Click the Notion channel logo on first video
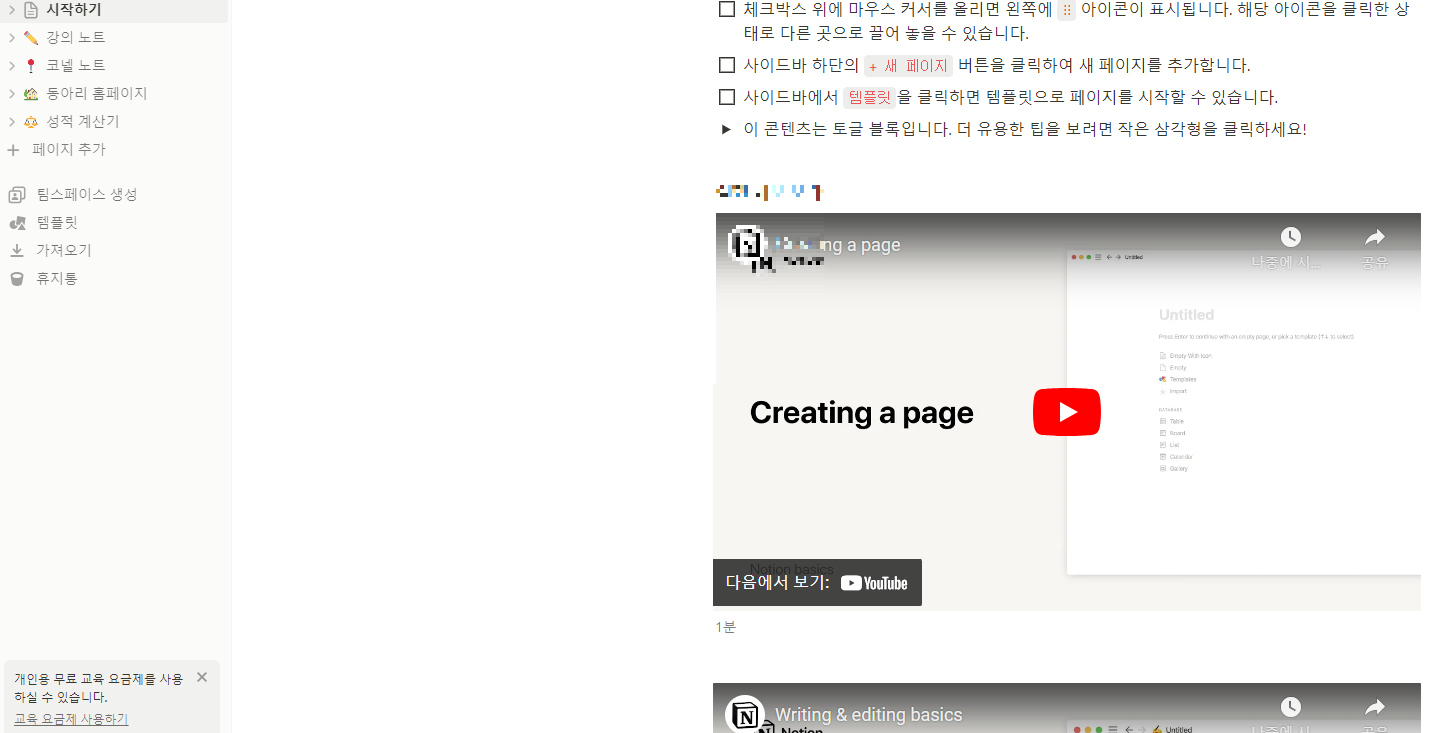Screen dimensions: 1437x733 tap(746, 245)
